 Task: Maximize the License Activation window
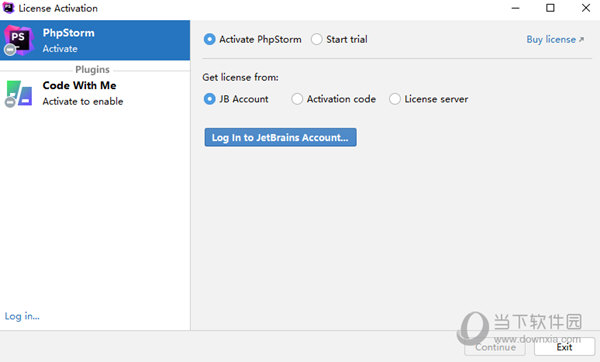pos(550,8)
